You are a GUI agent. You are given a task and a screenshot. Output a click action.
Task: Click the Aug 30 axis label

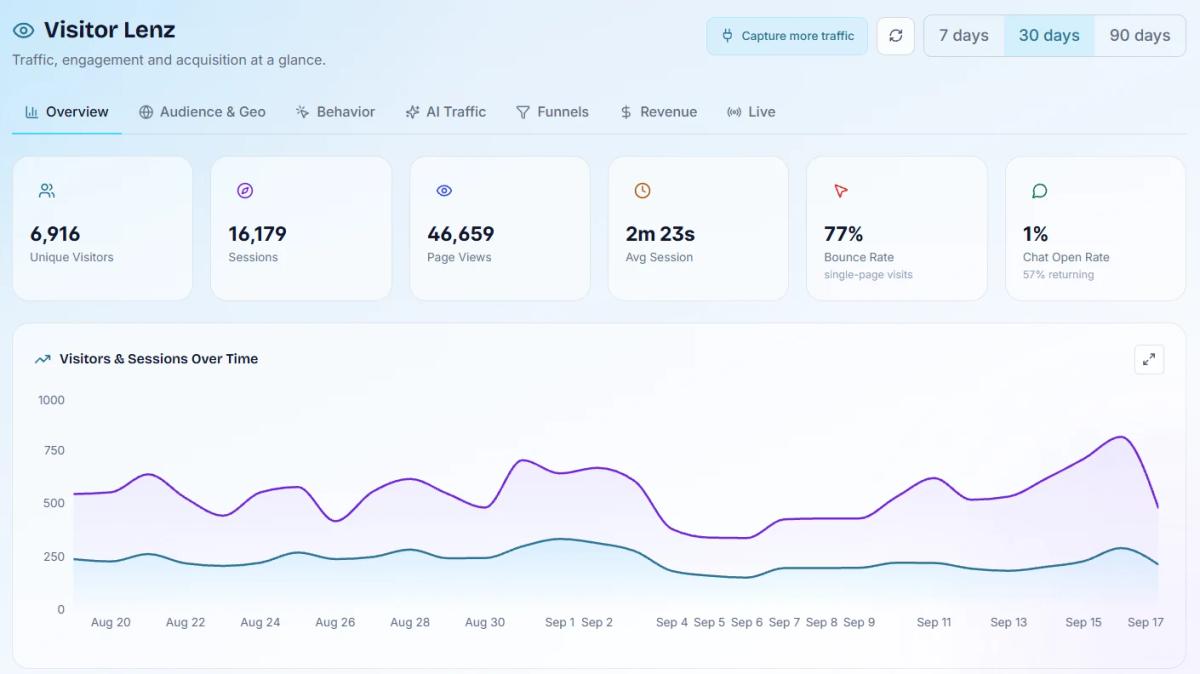coord(485,622)
